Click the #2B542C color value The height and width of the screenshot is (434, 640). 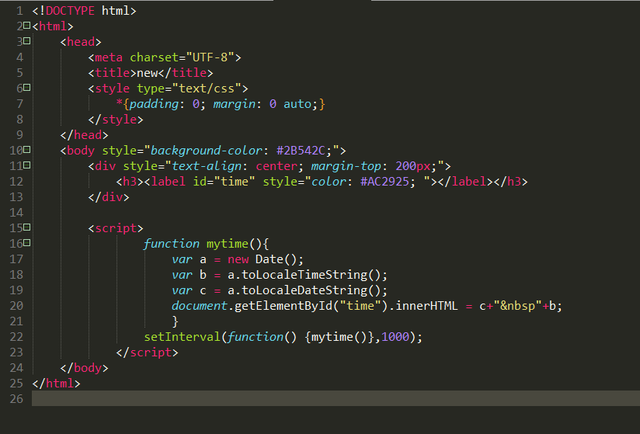point(301,151)
